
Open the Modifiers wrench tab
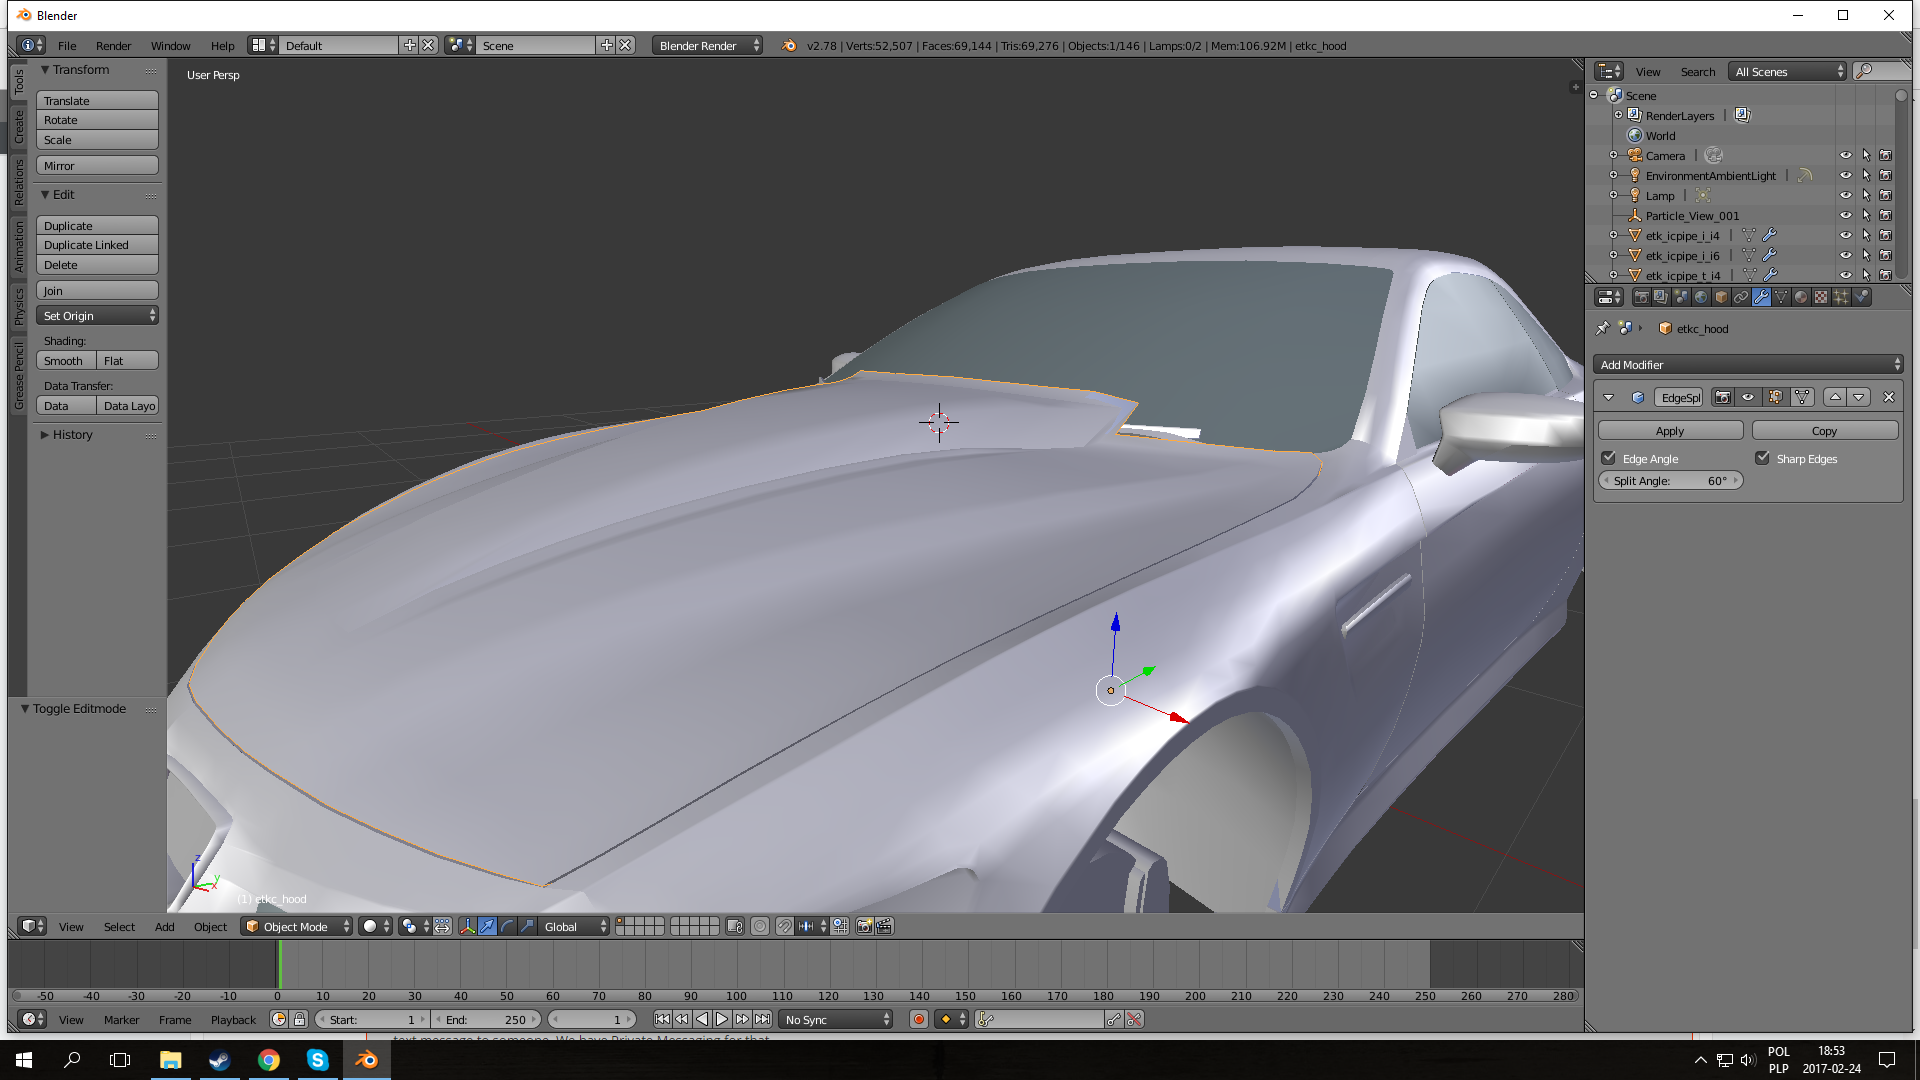click(1761, 297)
